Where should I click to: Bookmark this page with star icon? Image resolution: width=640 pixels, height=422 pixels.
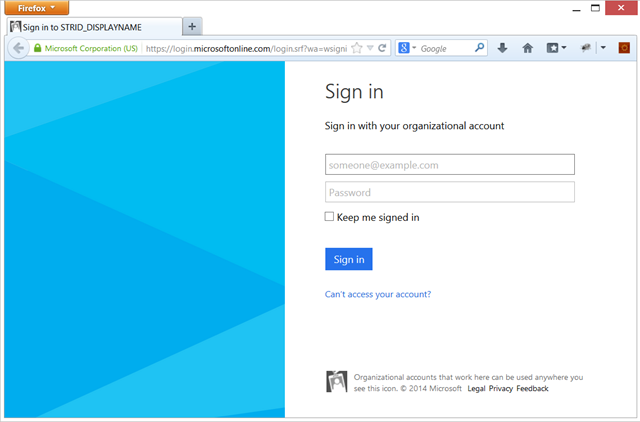click(x=357, y=48)
